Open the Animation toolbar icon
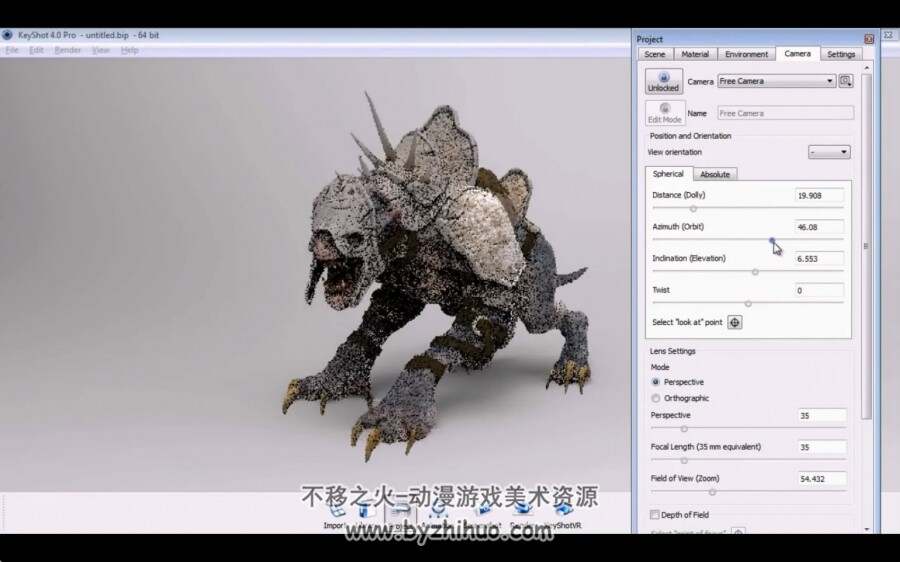Image resolution: width=900 pixels, height=562 pixels. point(439,515)
